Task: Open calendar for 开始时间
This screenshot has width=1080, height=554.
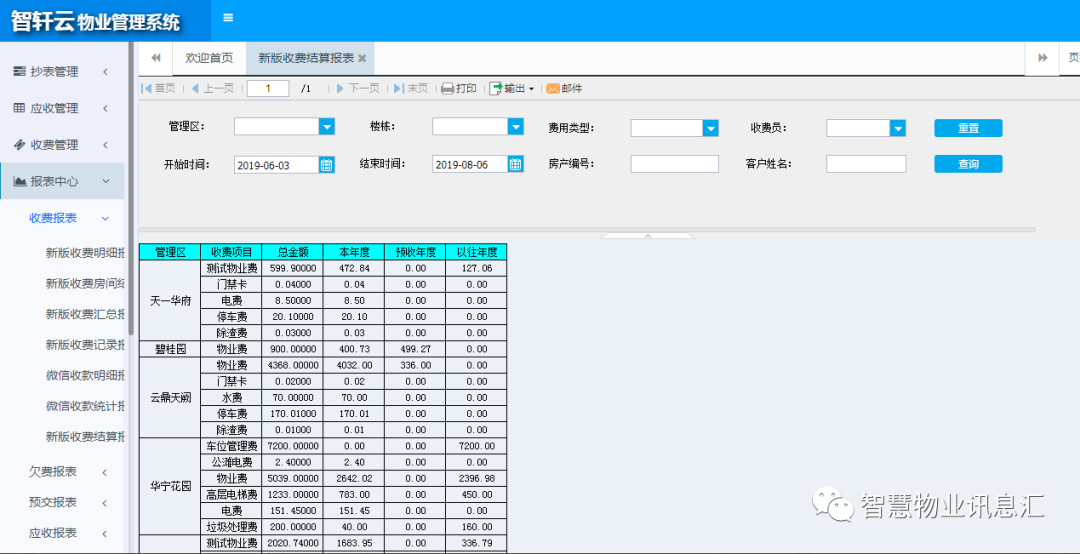Action: point(326,165)
